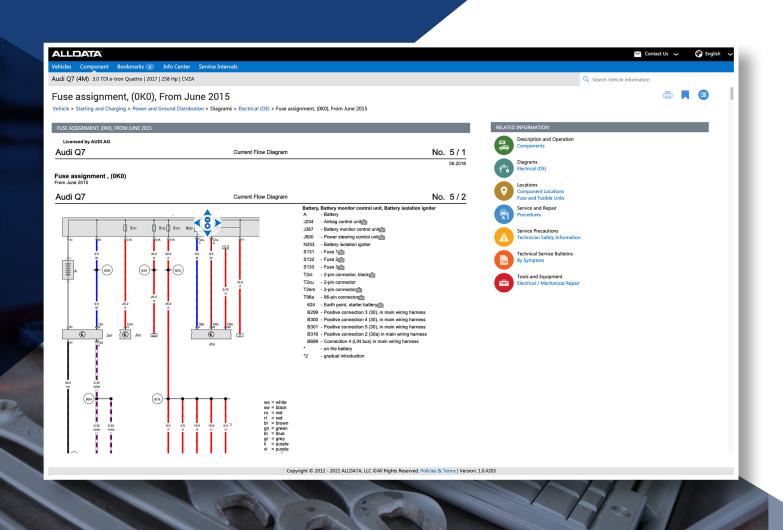Select the orange Technical Service Bulletins icon
The height and width of the screenshot is (530, 783).
click(x=502, y=259)
